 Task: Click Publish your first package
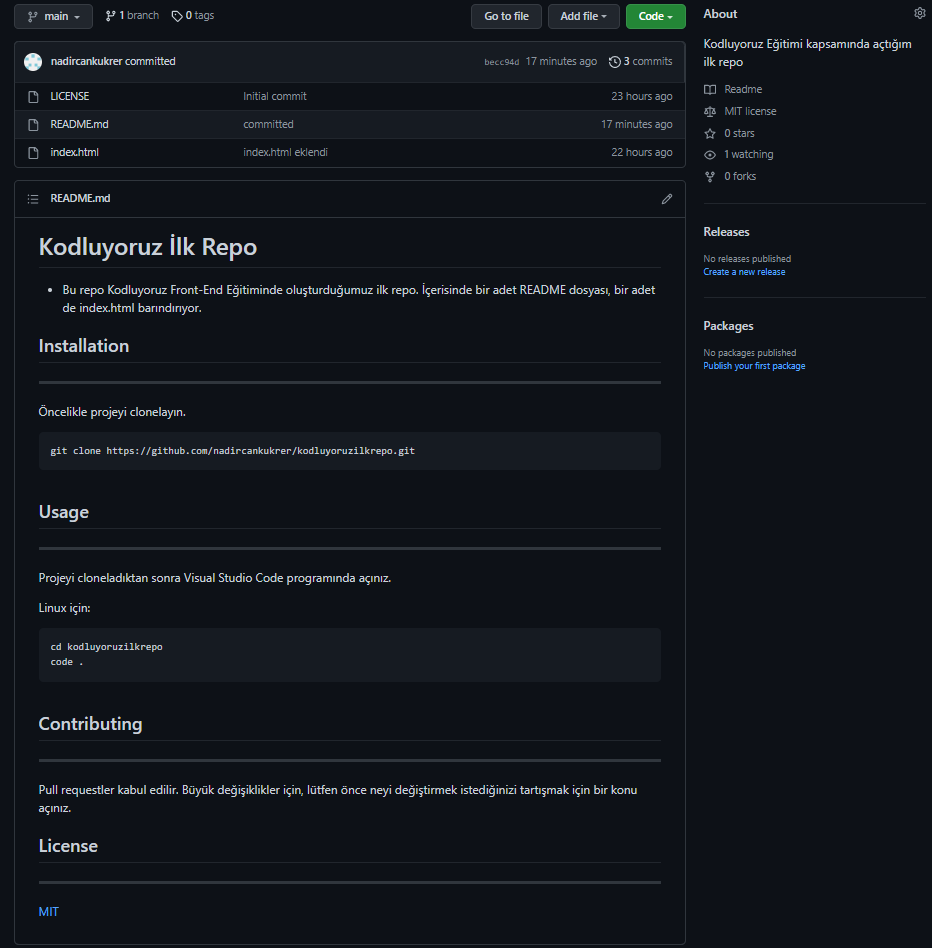point(754,366)
